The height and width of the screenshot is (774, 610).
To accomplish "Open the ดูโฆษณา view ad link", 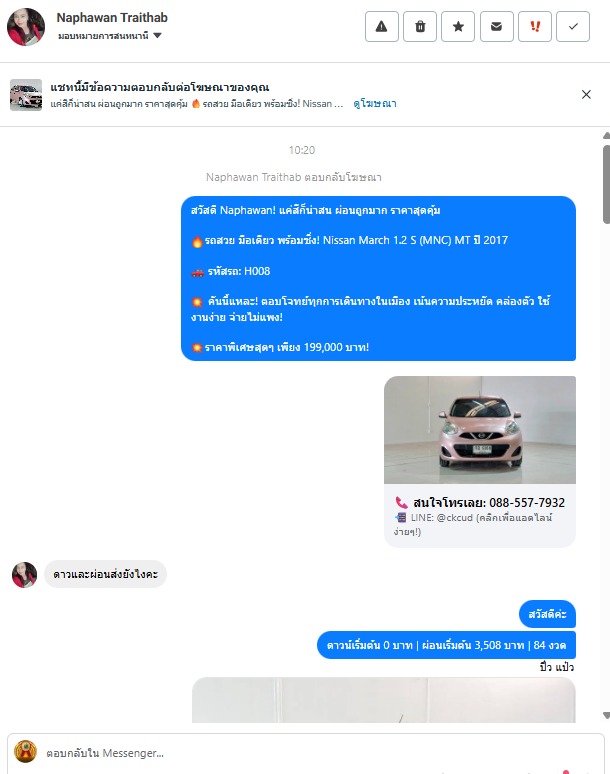I will coord(375,104).
